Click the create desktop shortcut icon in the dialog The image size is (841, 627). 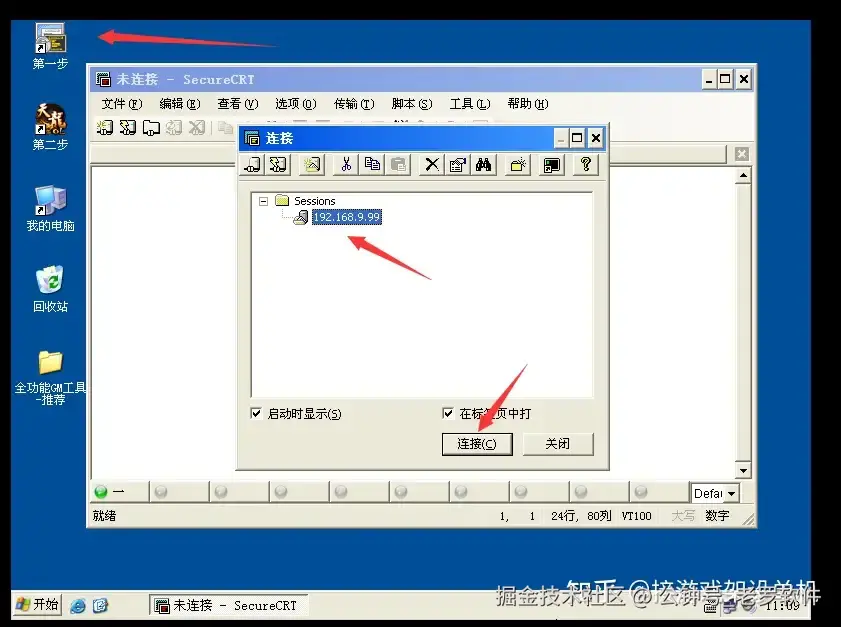coord(552,164)
